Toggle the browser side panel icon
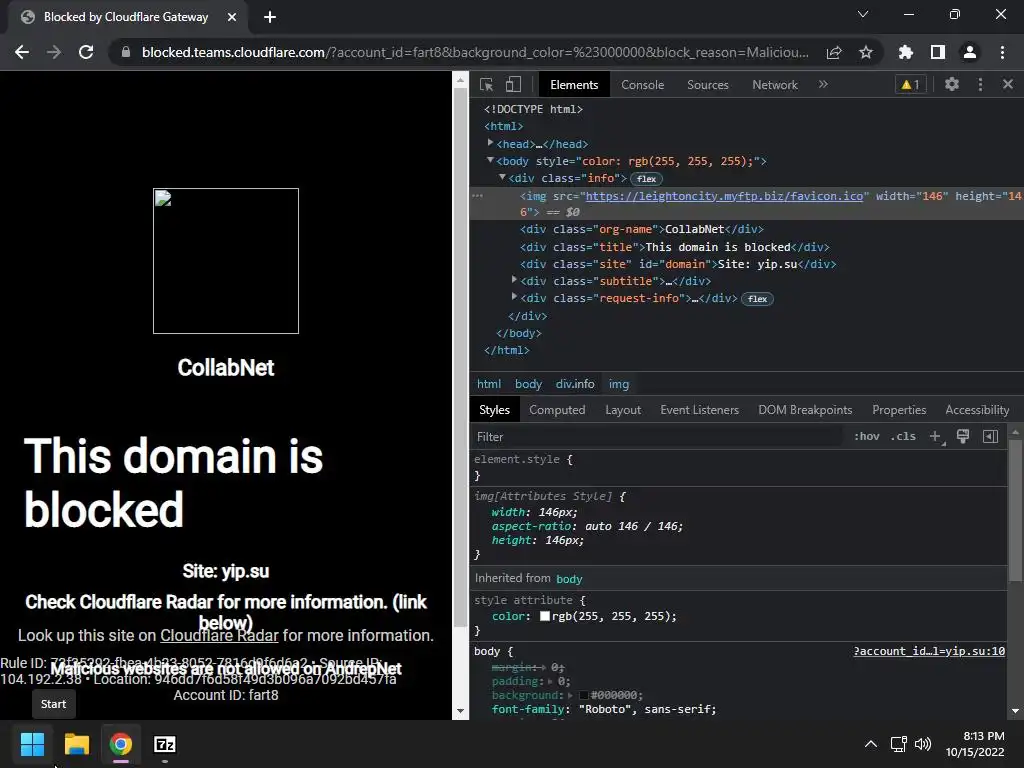Image resolution: width=1024 pixels, height=768 pixels. (938, 52)
